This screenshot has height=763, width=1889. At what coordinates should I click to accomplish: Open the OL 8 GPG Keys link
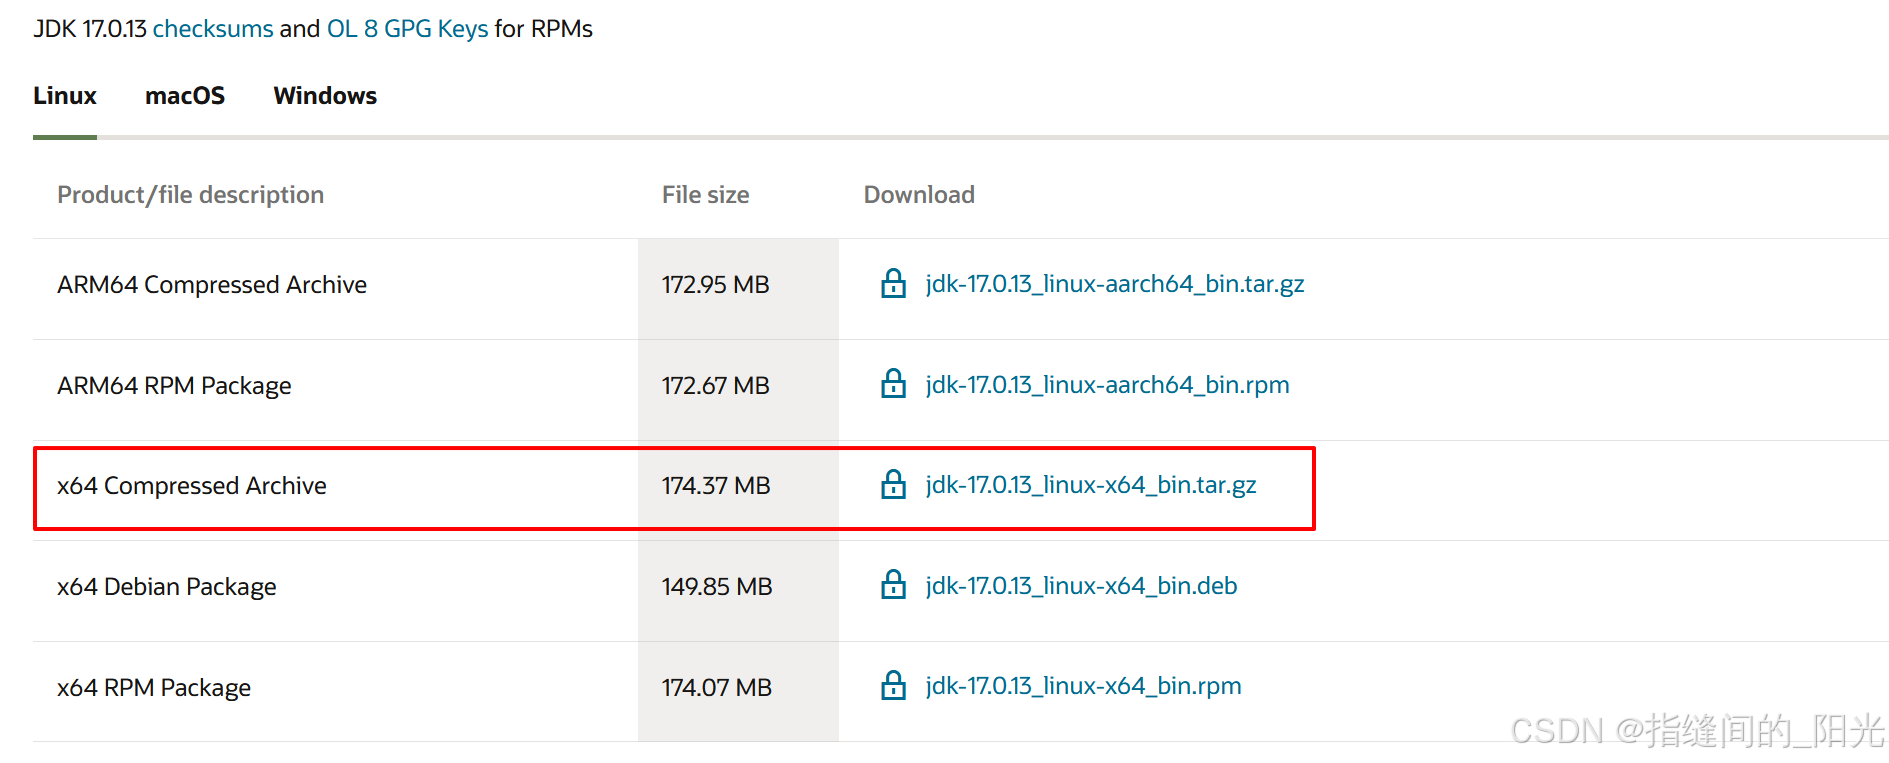coord(408,29)
